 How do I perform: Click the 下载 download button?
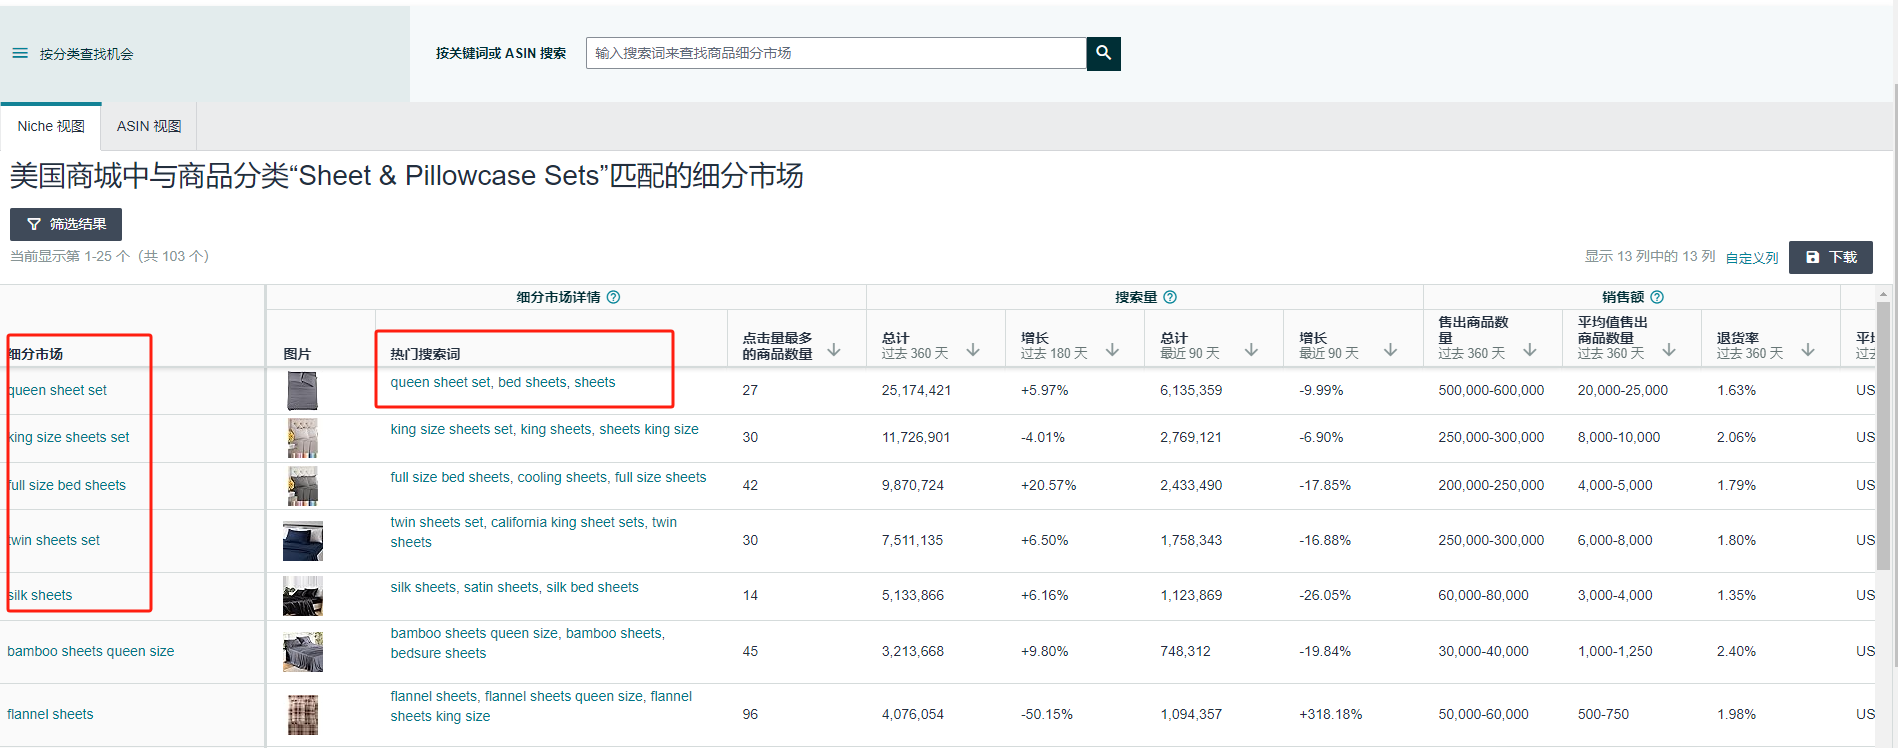coord(1831,257)
